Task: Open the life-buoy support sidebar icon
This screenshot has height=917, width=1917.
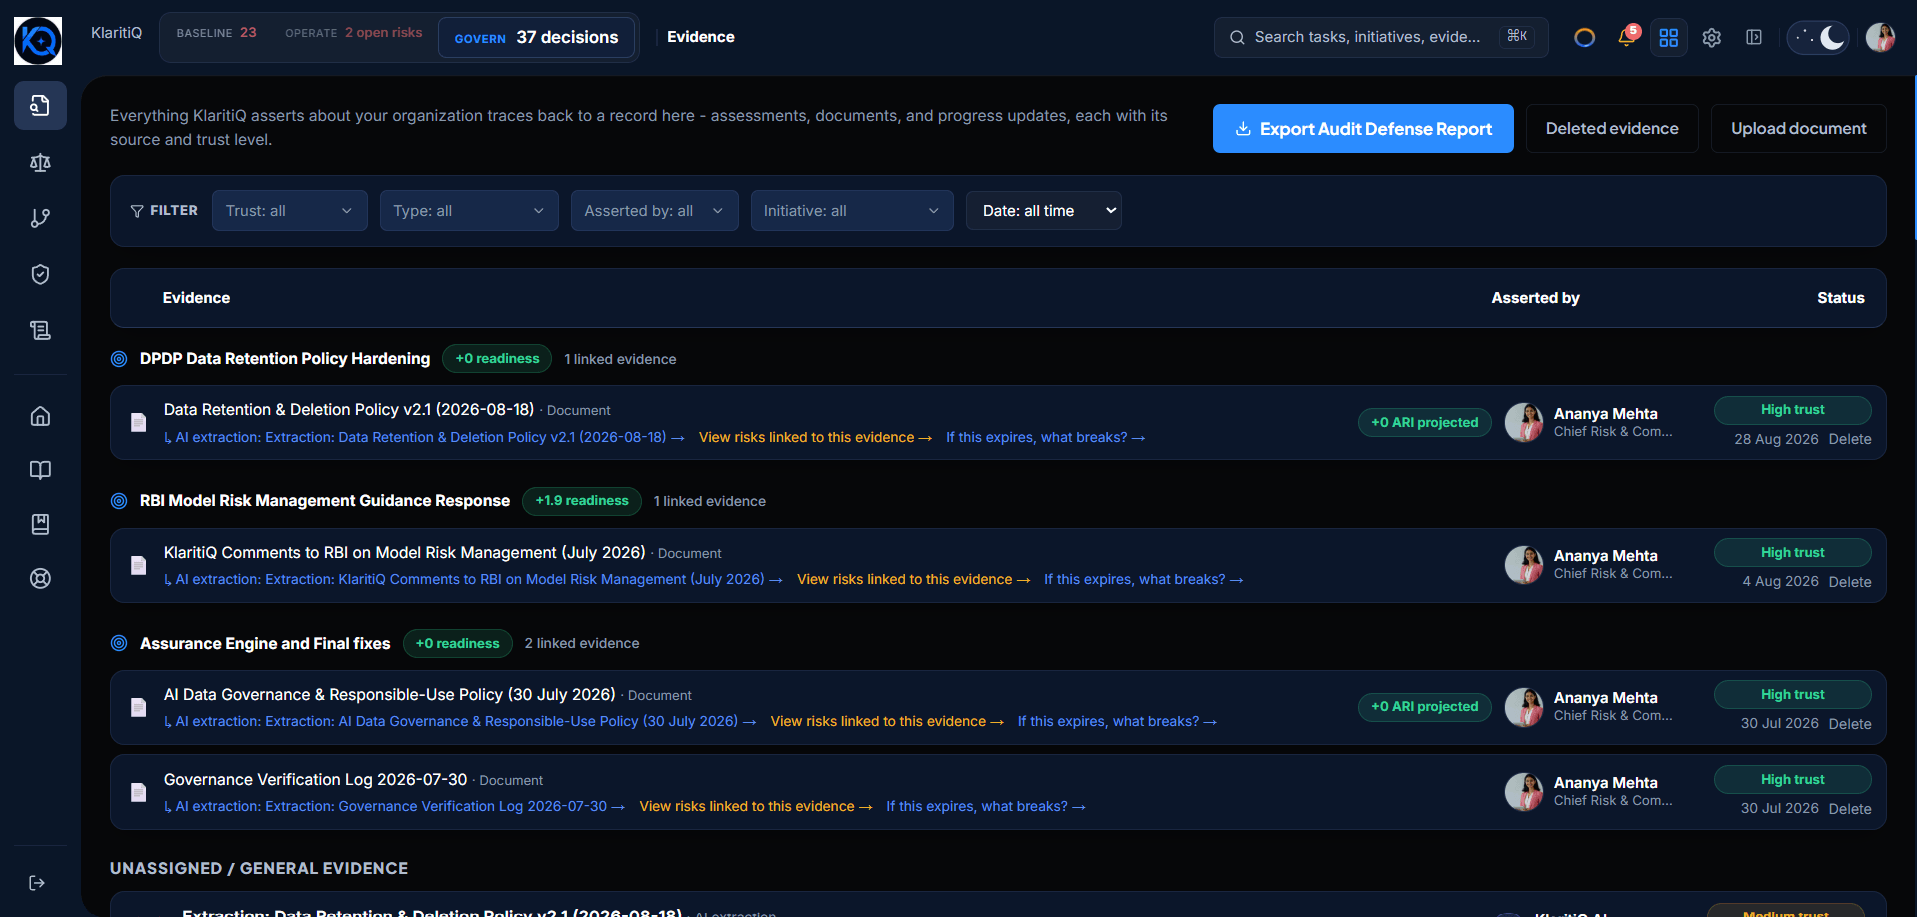Action: pos(40,578)
